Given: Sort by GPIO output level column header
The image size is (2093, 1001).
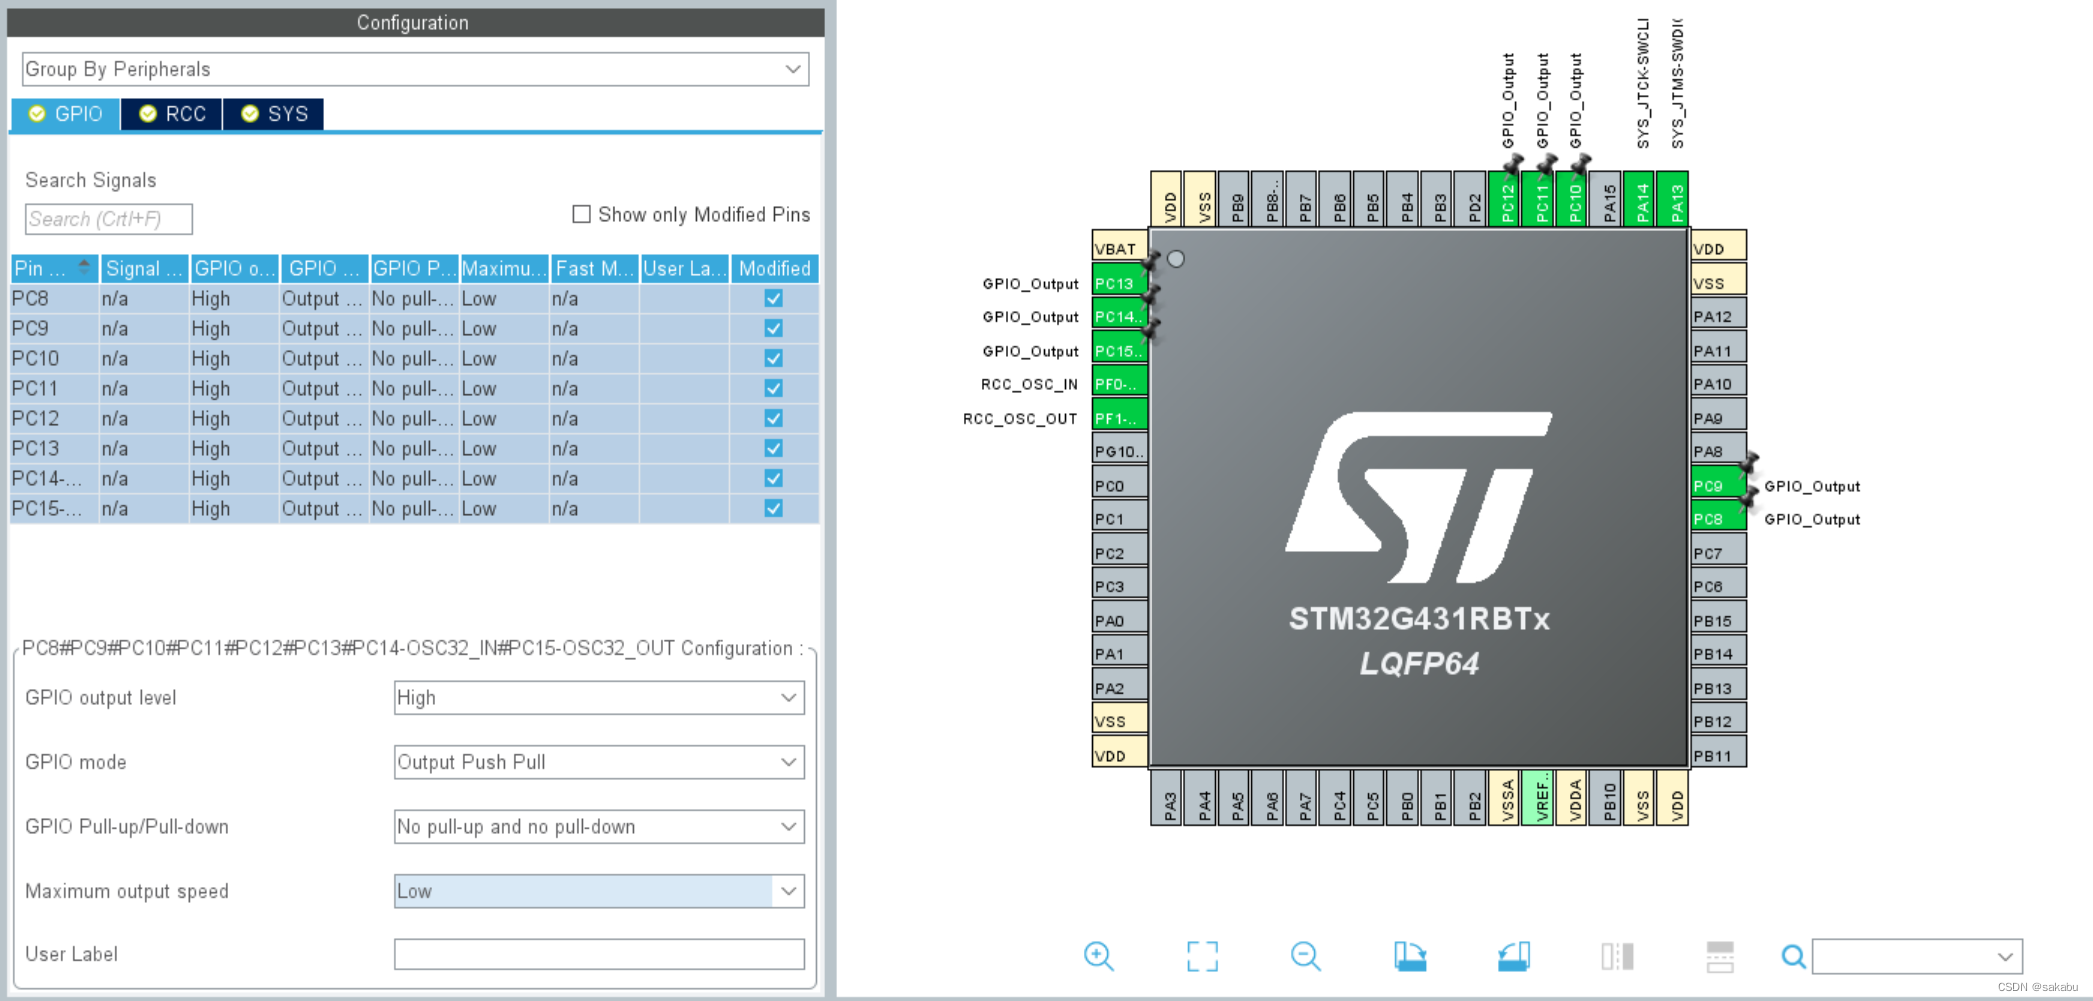Looking at the screenshot, I should tap(234, 268).
